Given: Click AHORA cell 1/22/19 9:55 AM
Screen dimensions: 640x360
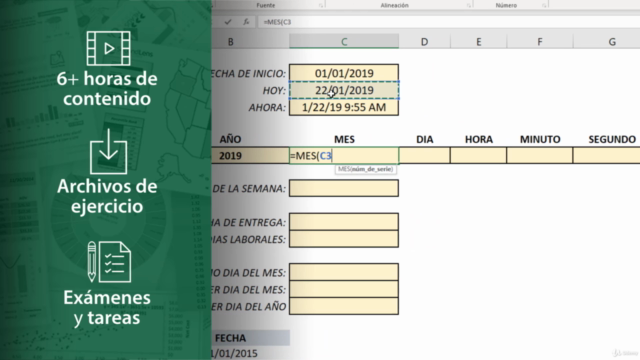Looking at the screenshot, I should (x=344, y=107).
